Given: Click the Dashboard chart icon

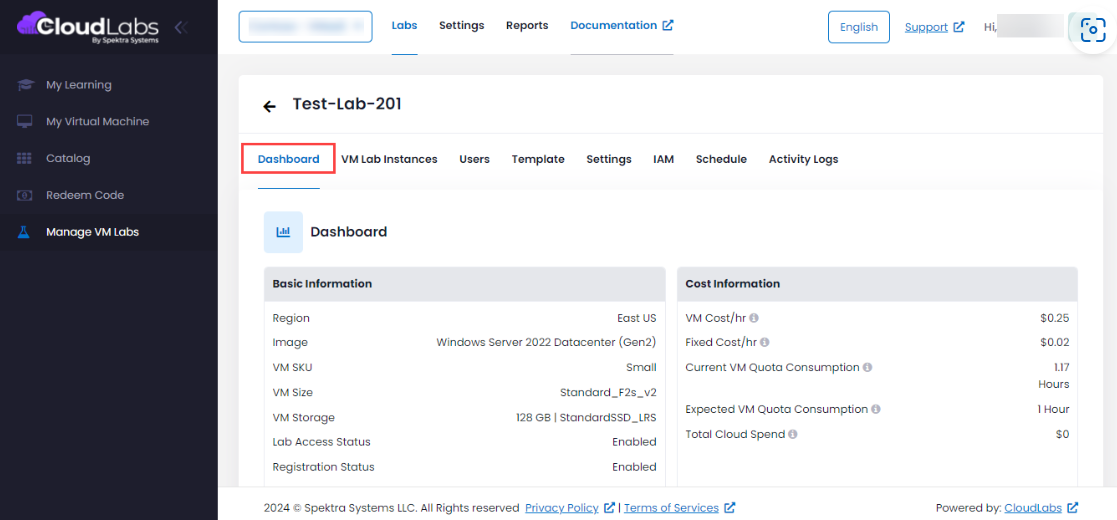Looking at the screenshot, I should click(284, 232).
